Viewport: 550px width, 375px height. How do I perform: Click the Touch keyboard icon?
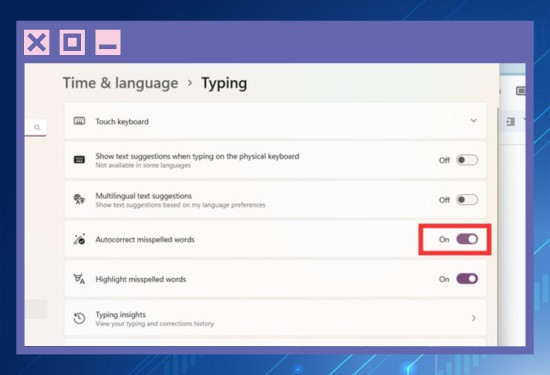click(x=79, y=121)
